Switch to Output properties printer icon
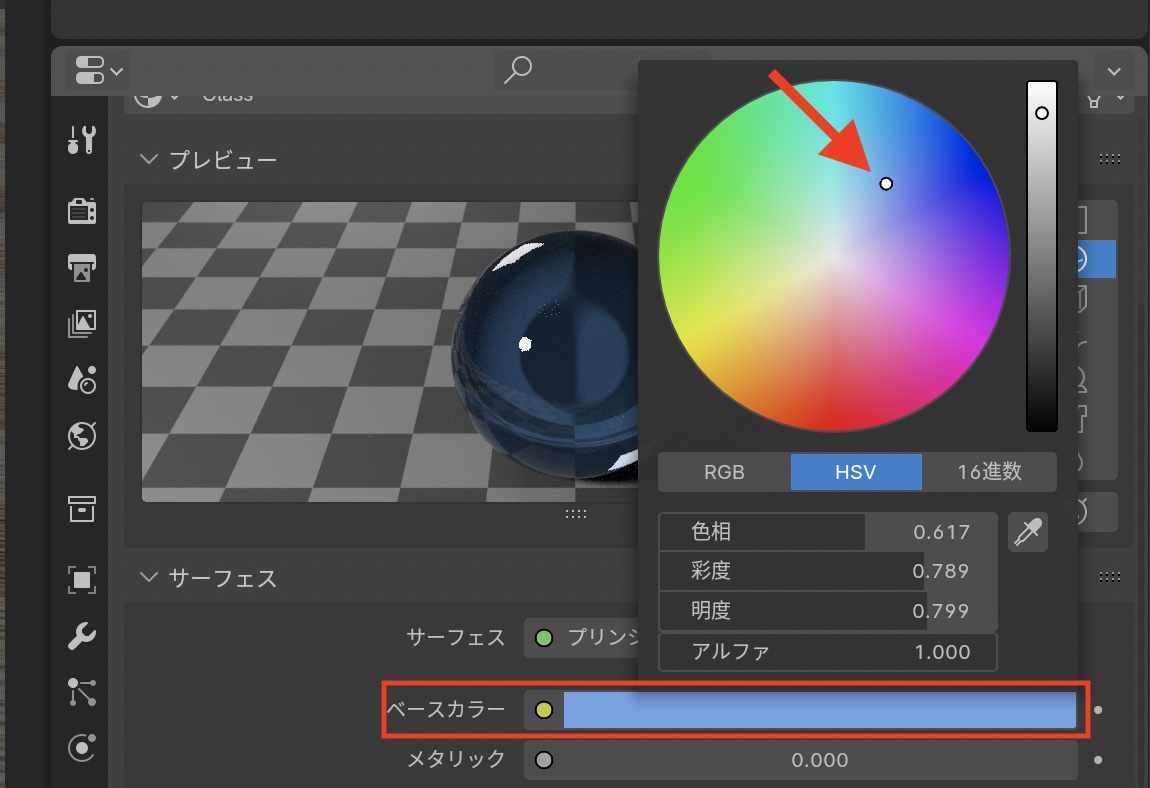The image size is (1150, 788). (x=81, y=267)
